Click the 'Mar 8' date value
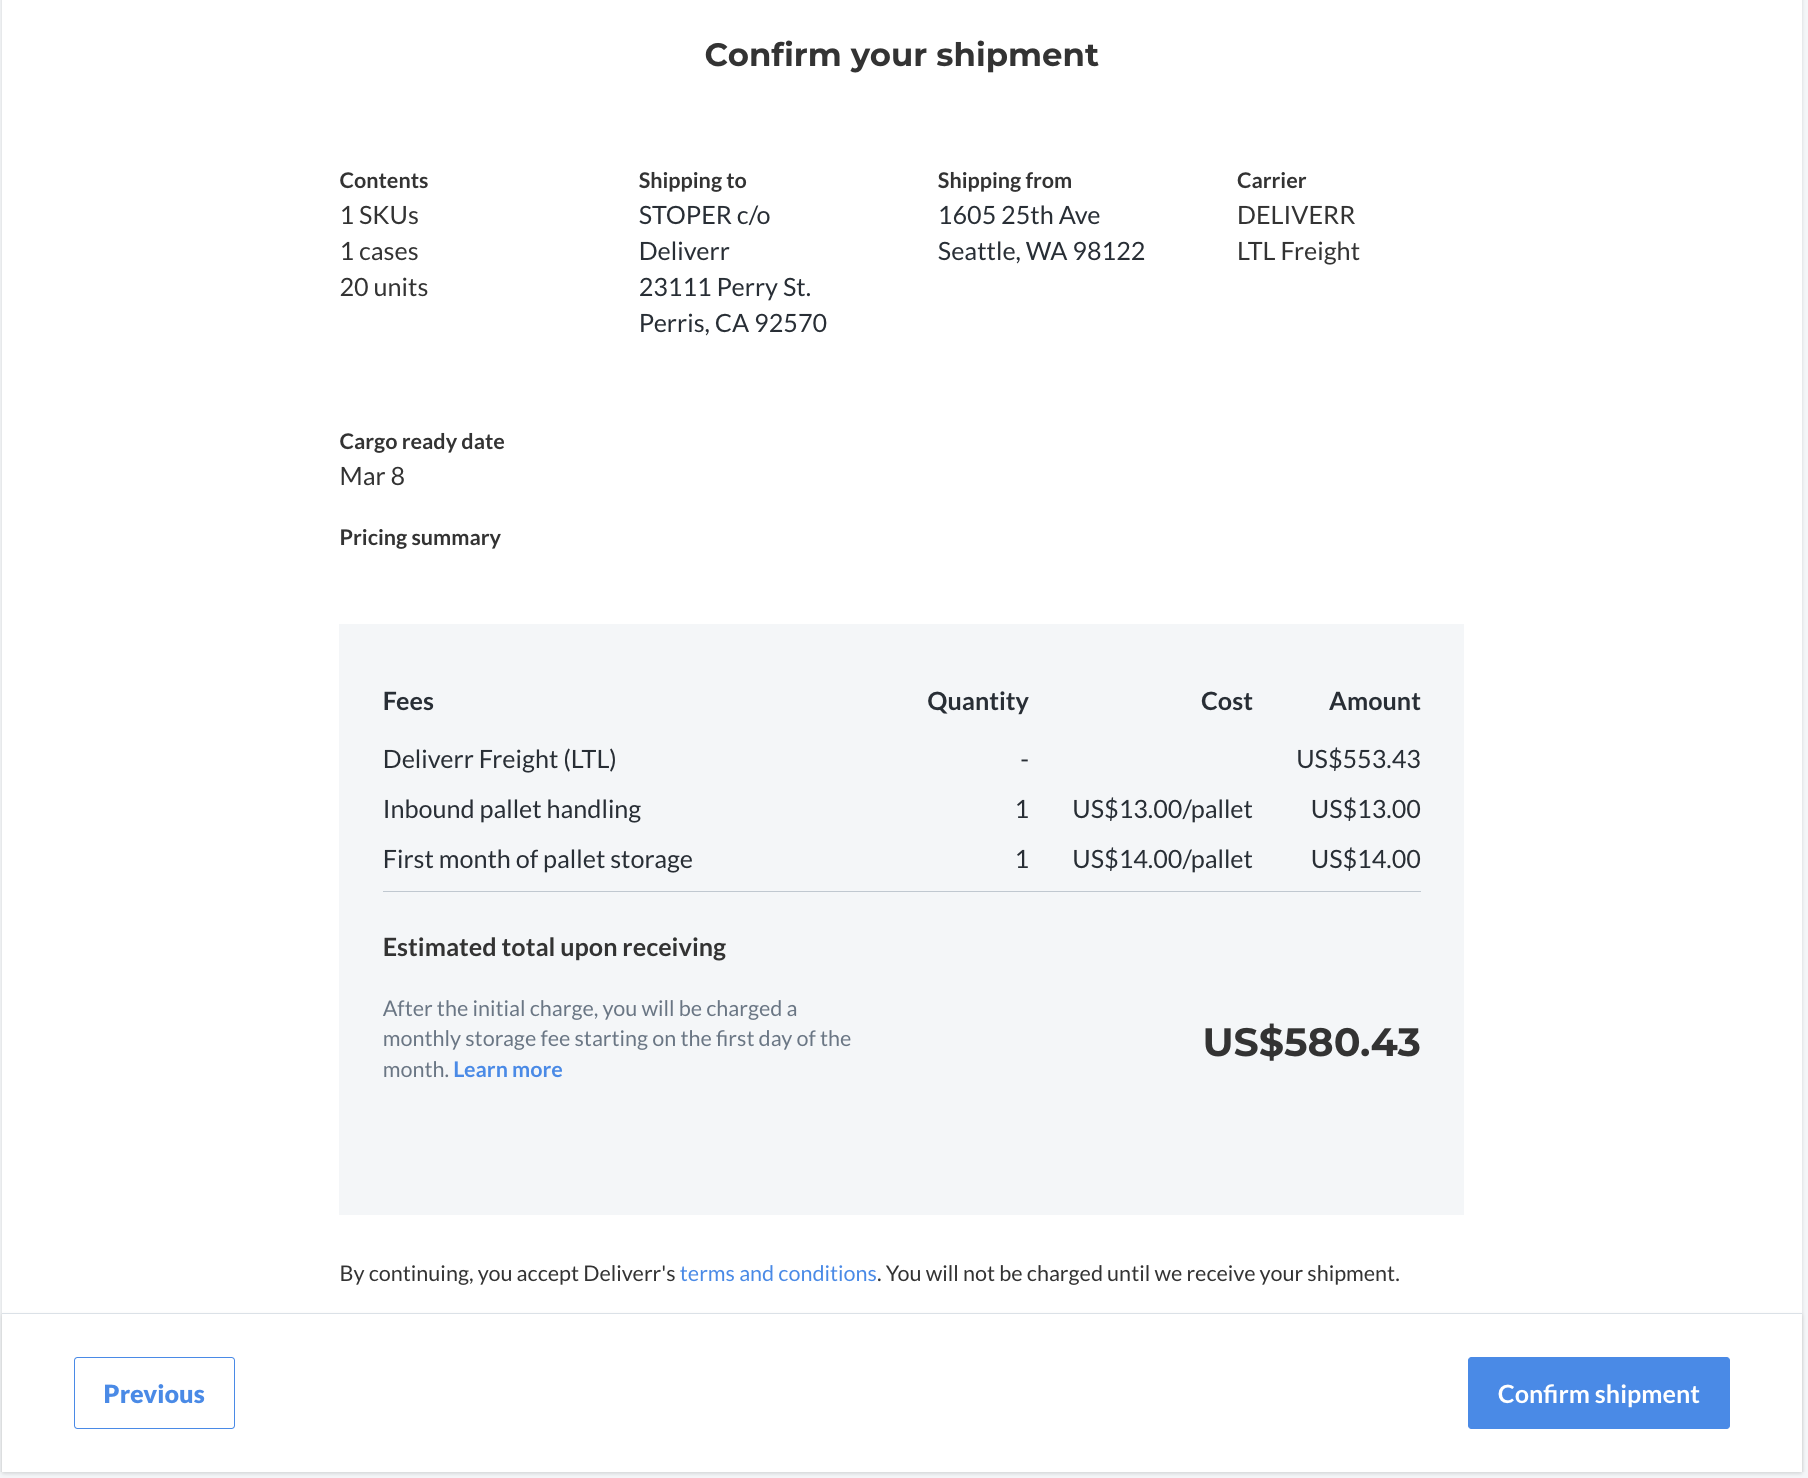The image size is (1808, 1478). (x=372, y=476)
